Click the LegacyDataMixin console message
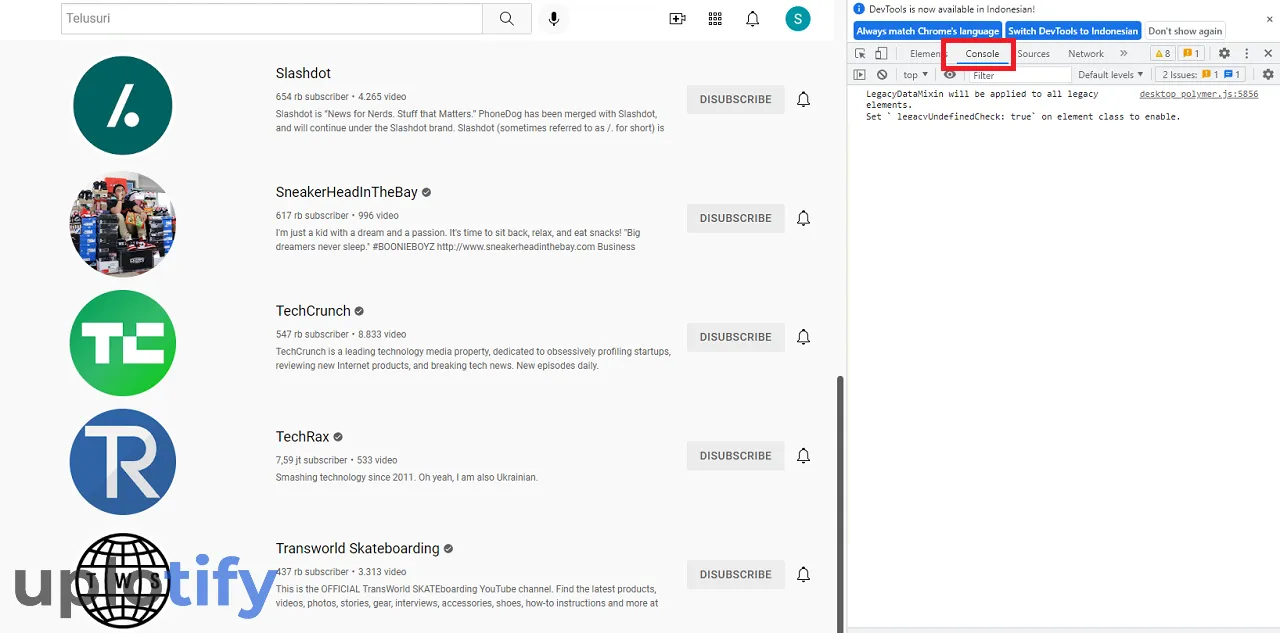The image size is (1280, 633). click(1023, 105)
